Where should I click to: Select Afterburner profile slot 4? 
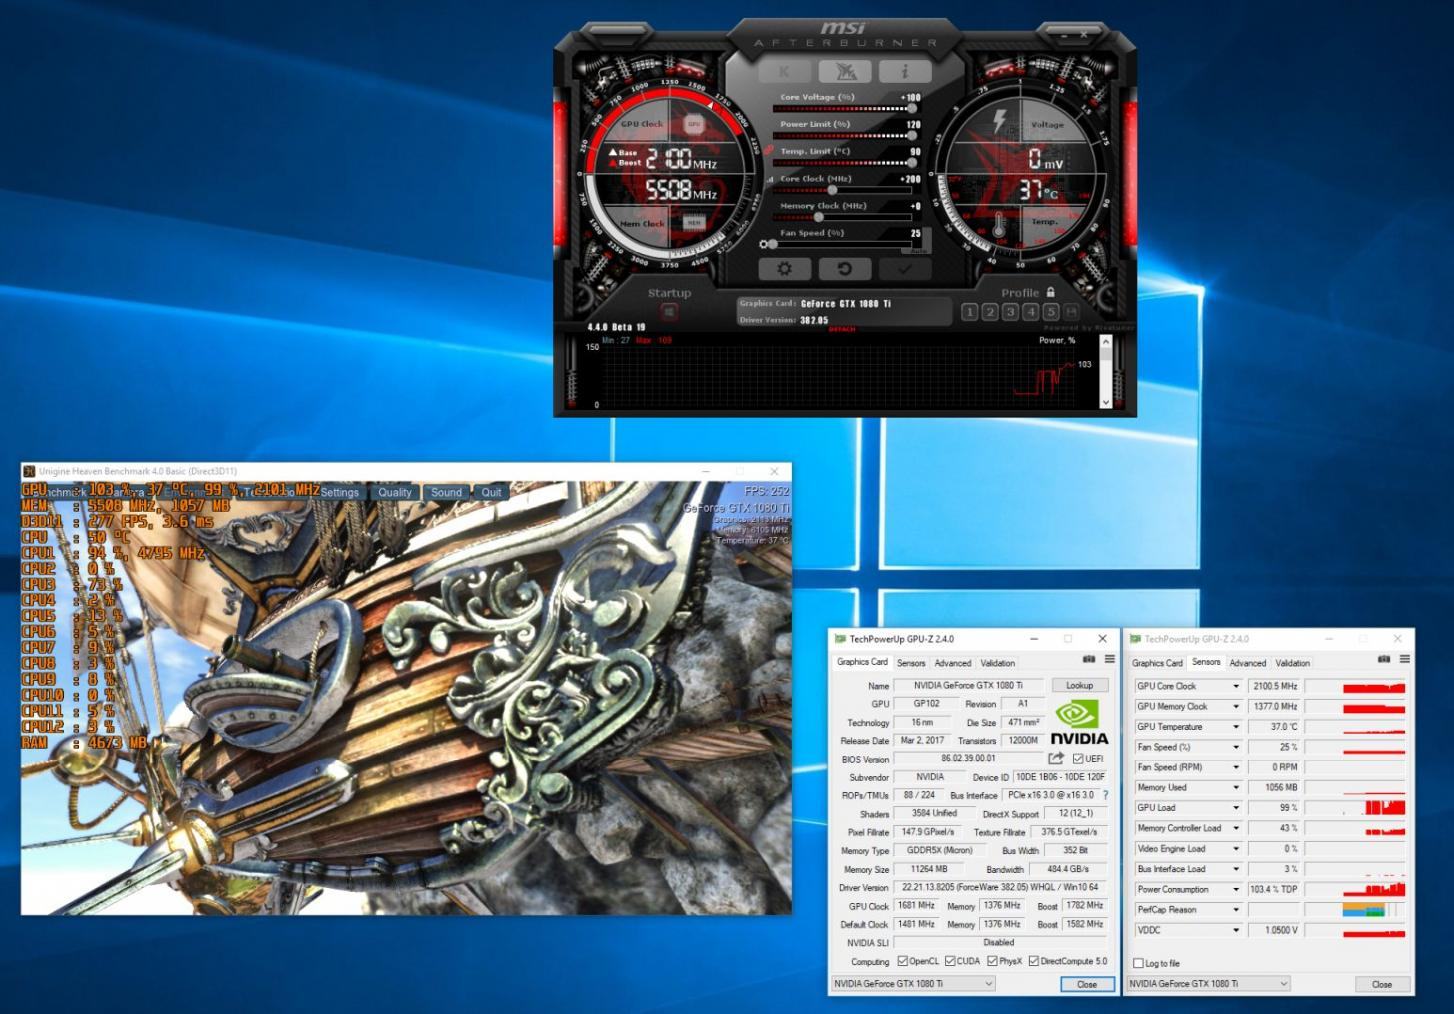tap(1031, 312)
